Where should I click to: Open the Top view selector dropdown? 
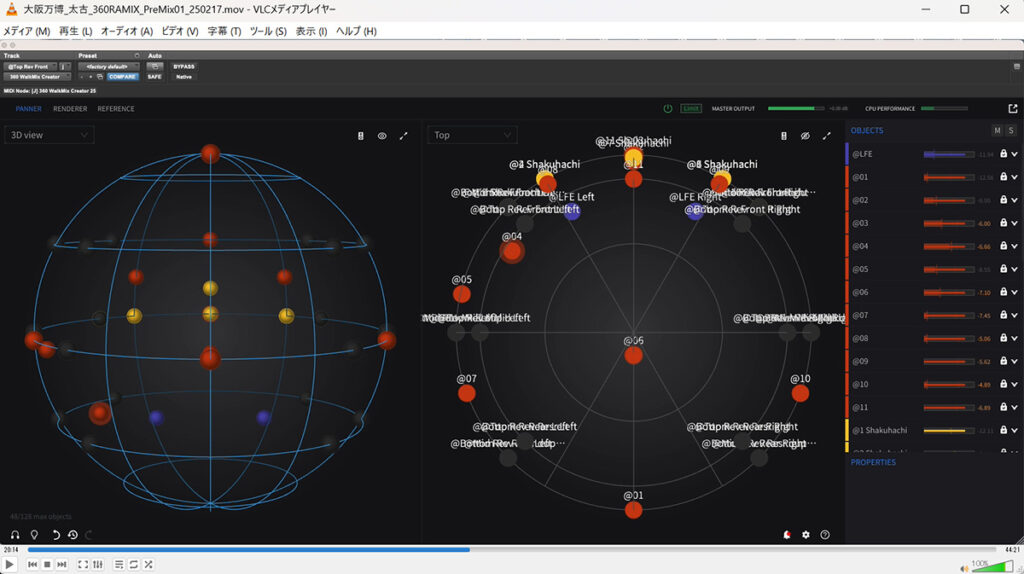472,135
